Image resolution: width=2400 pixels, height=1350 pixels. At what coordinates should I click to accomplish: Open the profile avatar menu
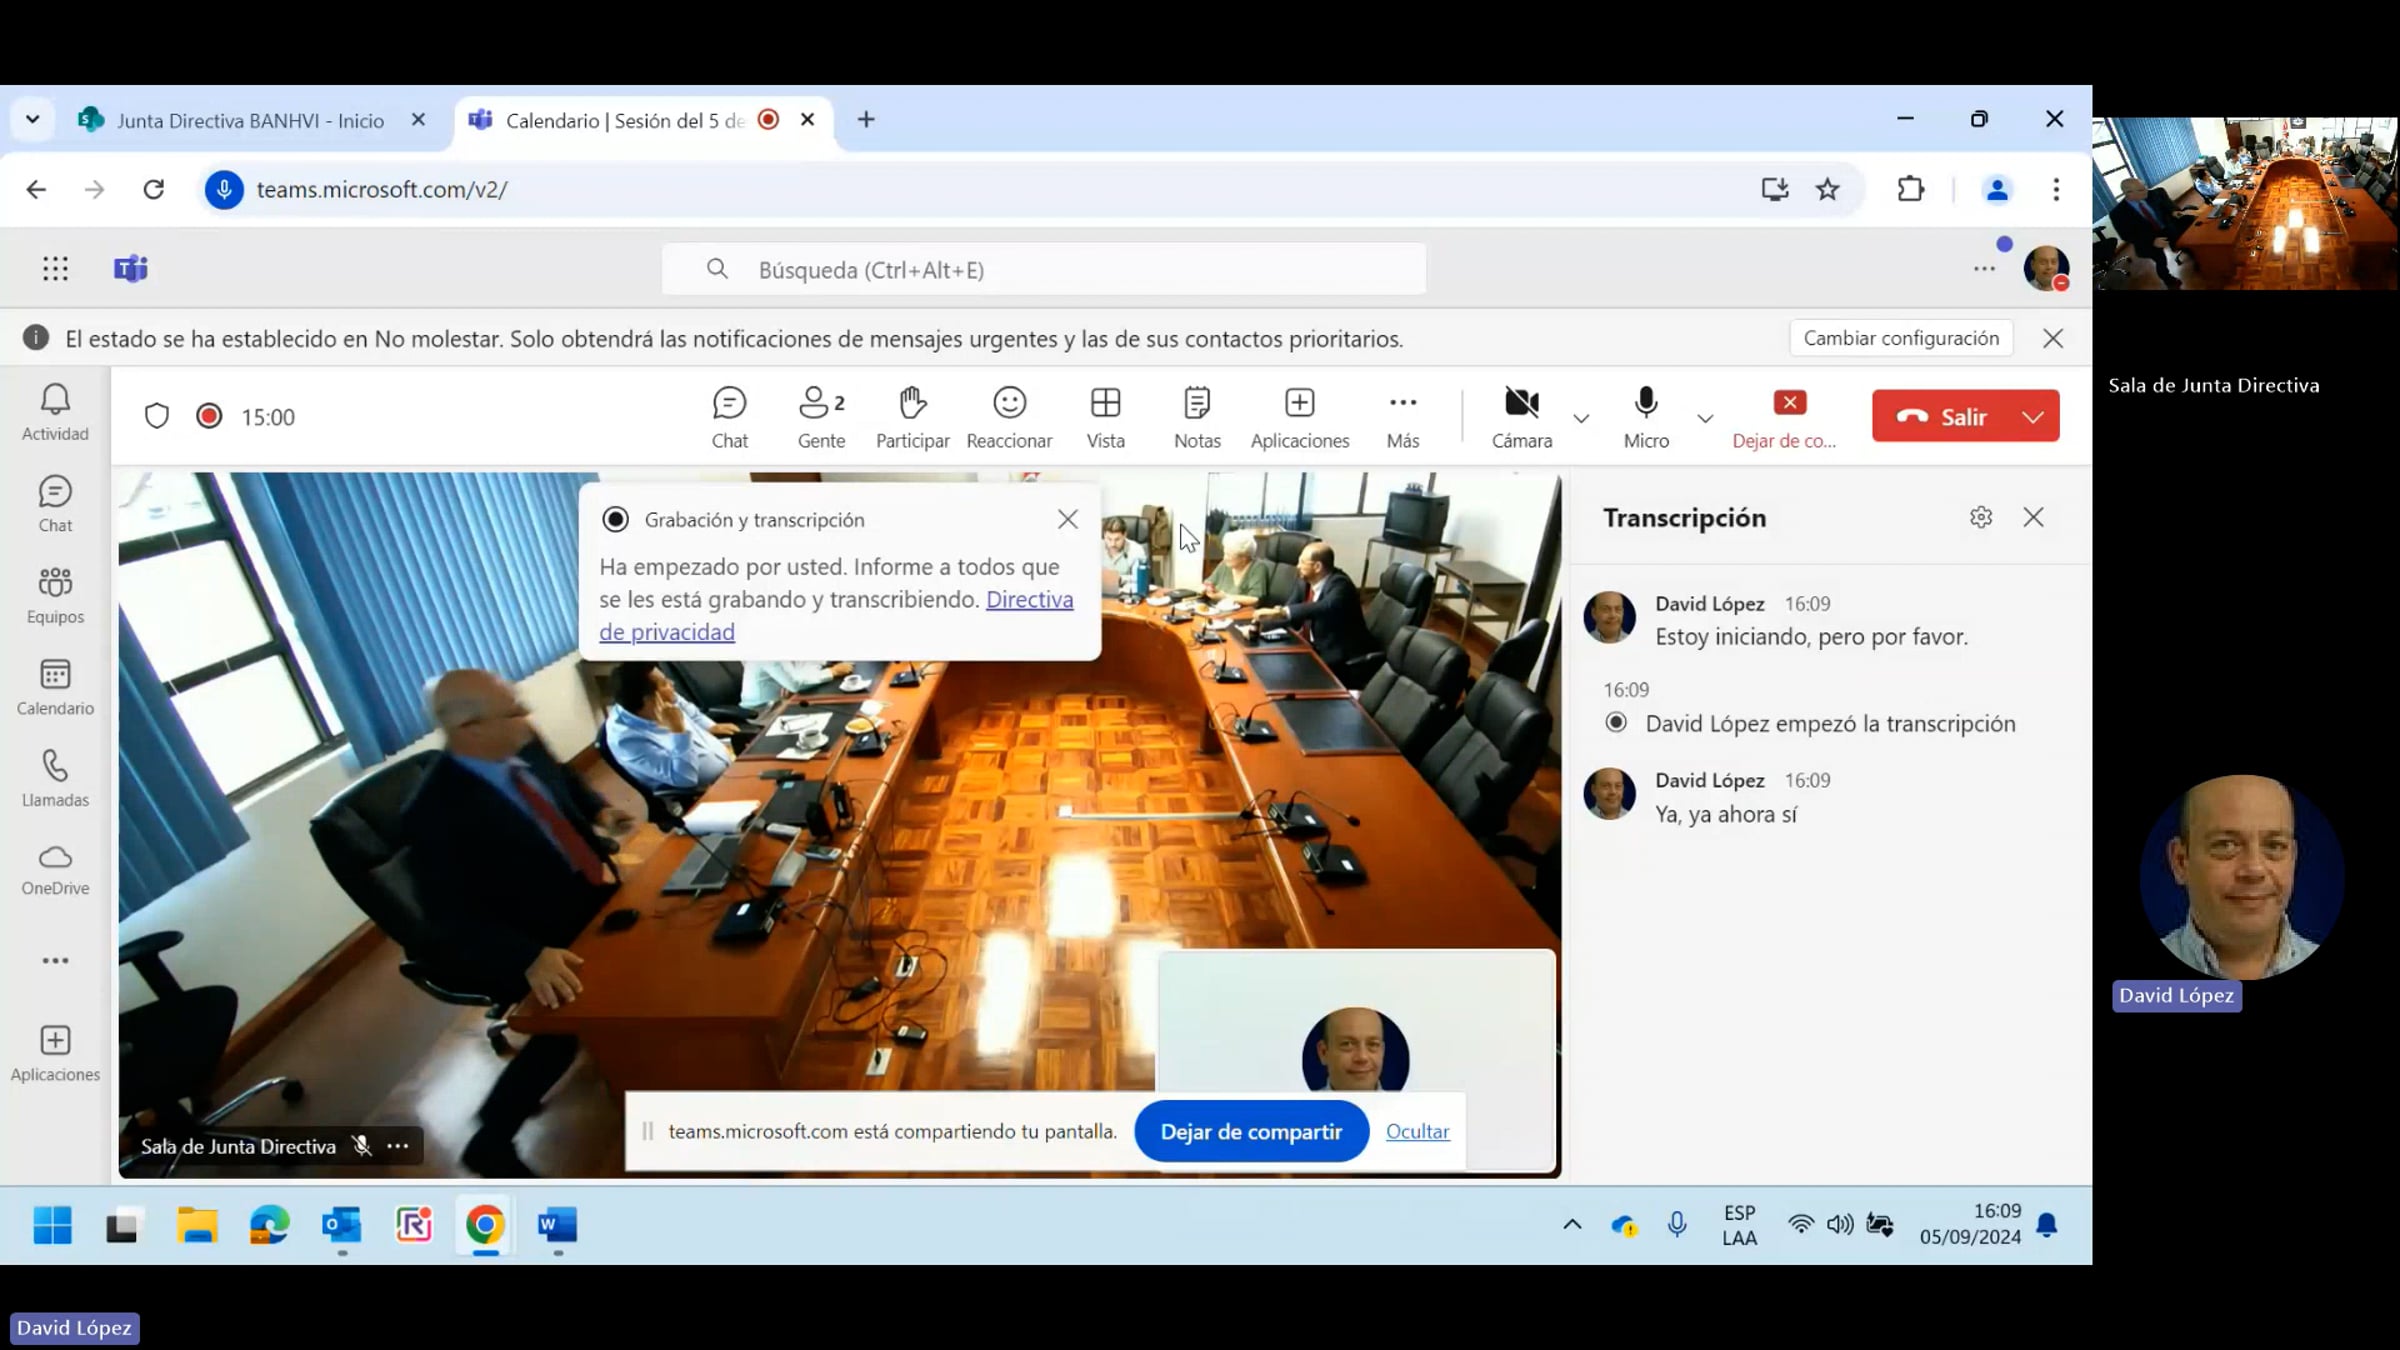coord(2046,268)
